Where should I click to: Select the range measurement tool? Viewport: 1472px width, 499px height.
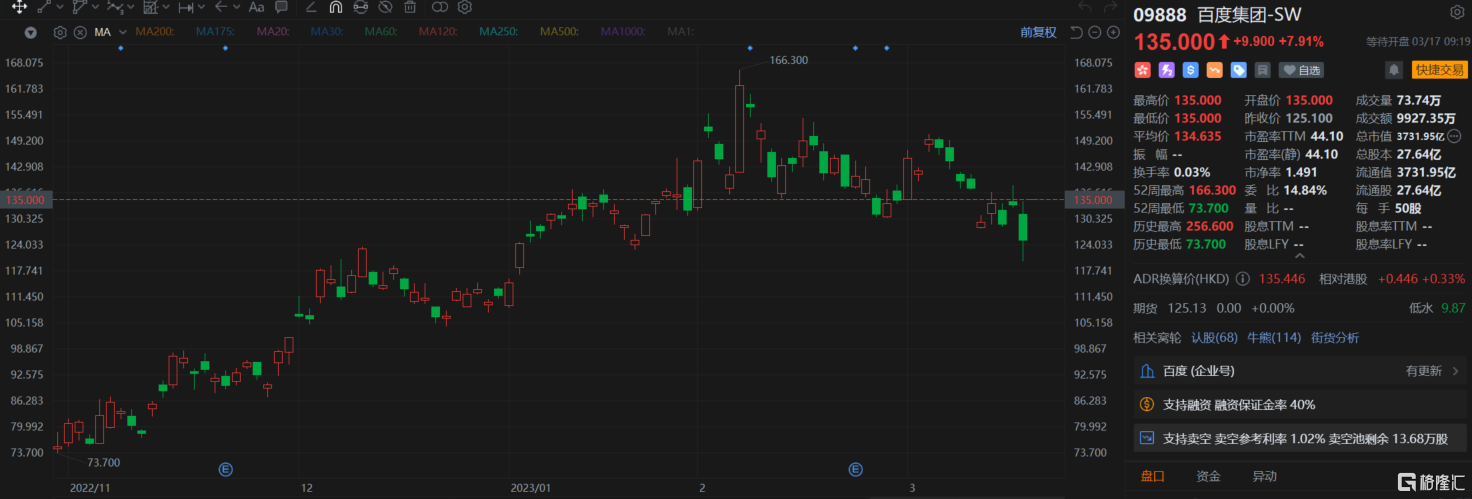pos(186,7)
